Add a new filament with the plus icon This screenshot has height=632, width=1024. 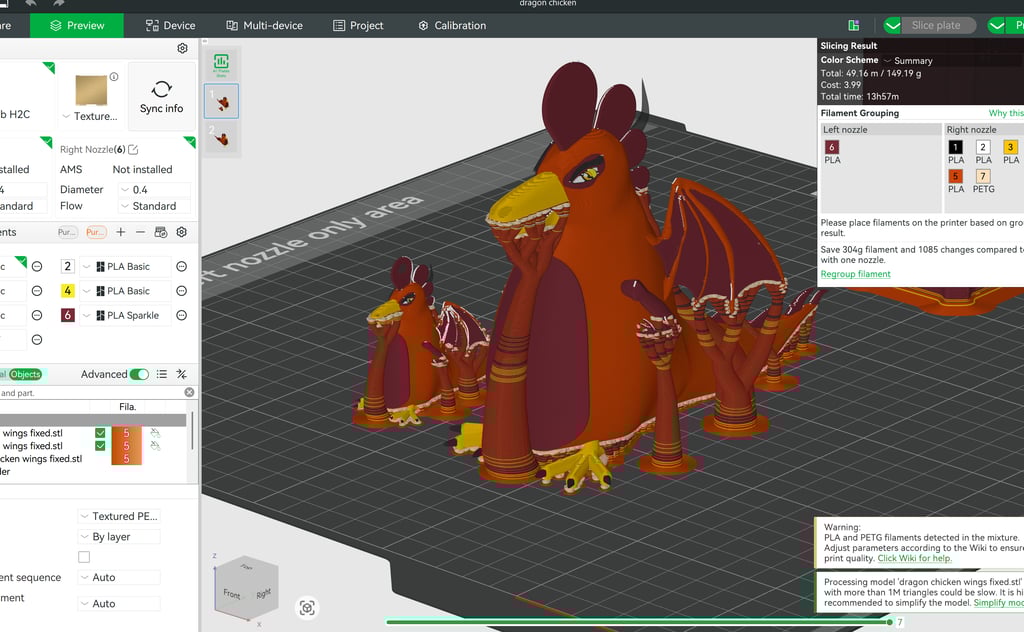point(120,232)
